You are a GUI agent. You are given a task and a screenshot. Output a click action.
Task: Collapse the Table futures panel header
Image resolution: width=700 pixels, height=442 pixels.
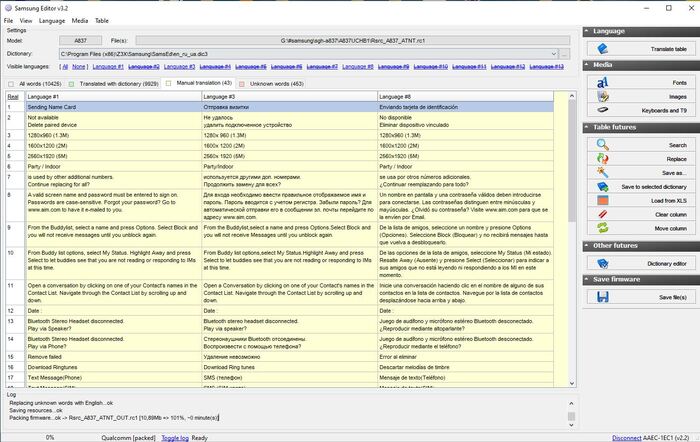tap(641, 127)
